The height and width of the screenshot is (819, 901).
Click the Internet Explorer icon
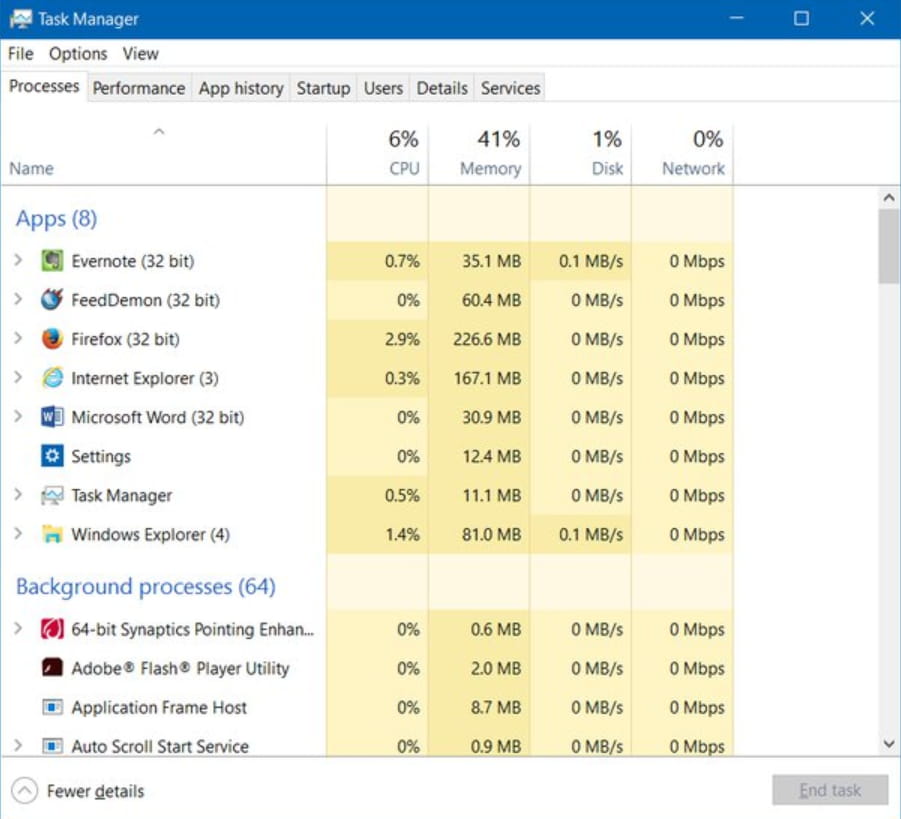click(x=52, y=378)
